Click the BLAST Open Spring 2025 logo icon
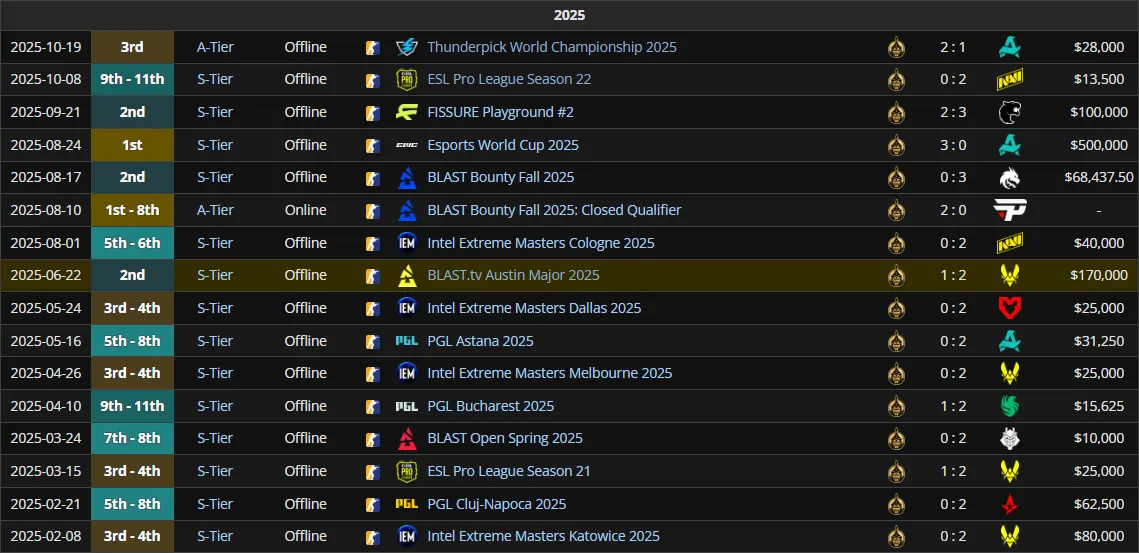The width and height of the screenshot is (1139, 553). (407, 438)
